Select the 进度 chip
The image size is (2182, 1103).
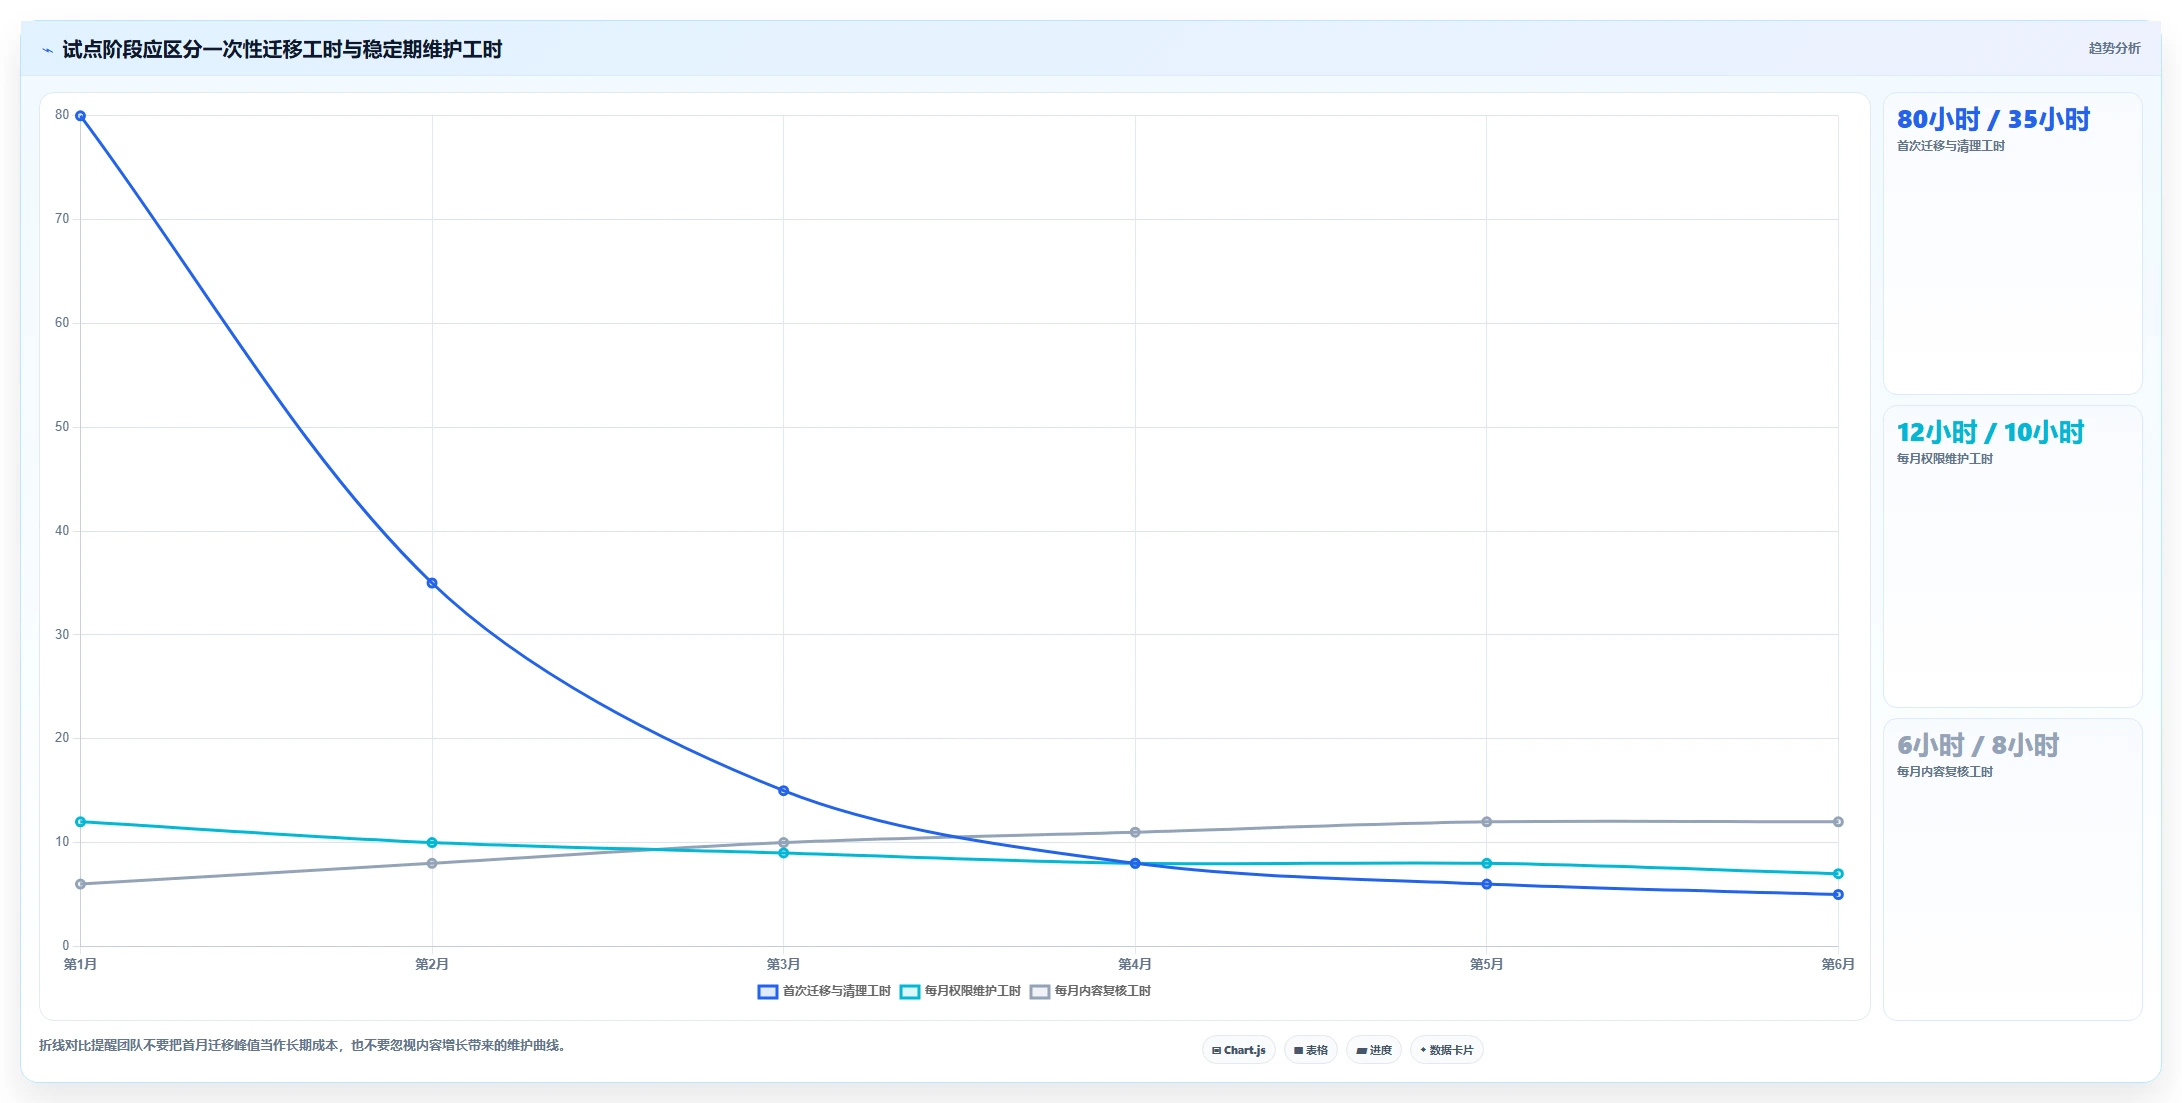(x=1373, y=1050)
